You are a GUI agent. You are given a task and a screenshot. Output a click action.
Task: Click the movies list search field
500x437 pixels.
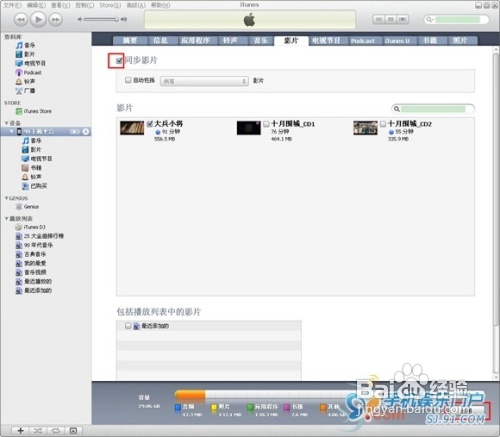tap(433, 109)
